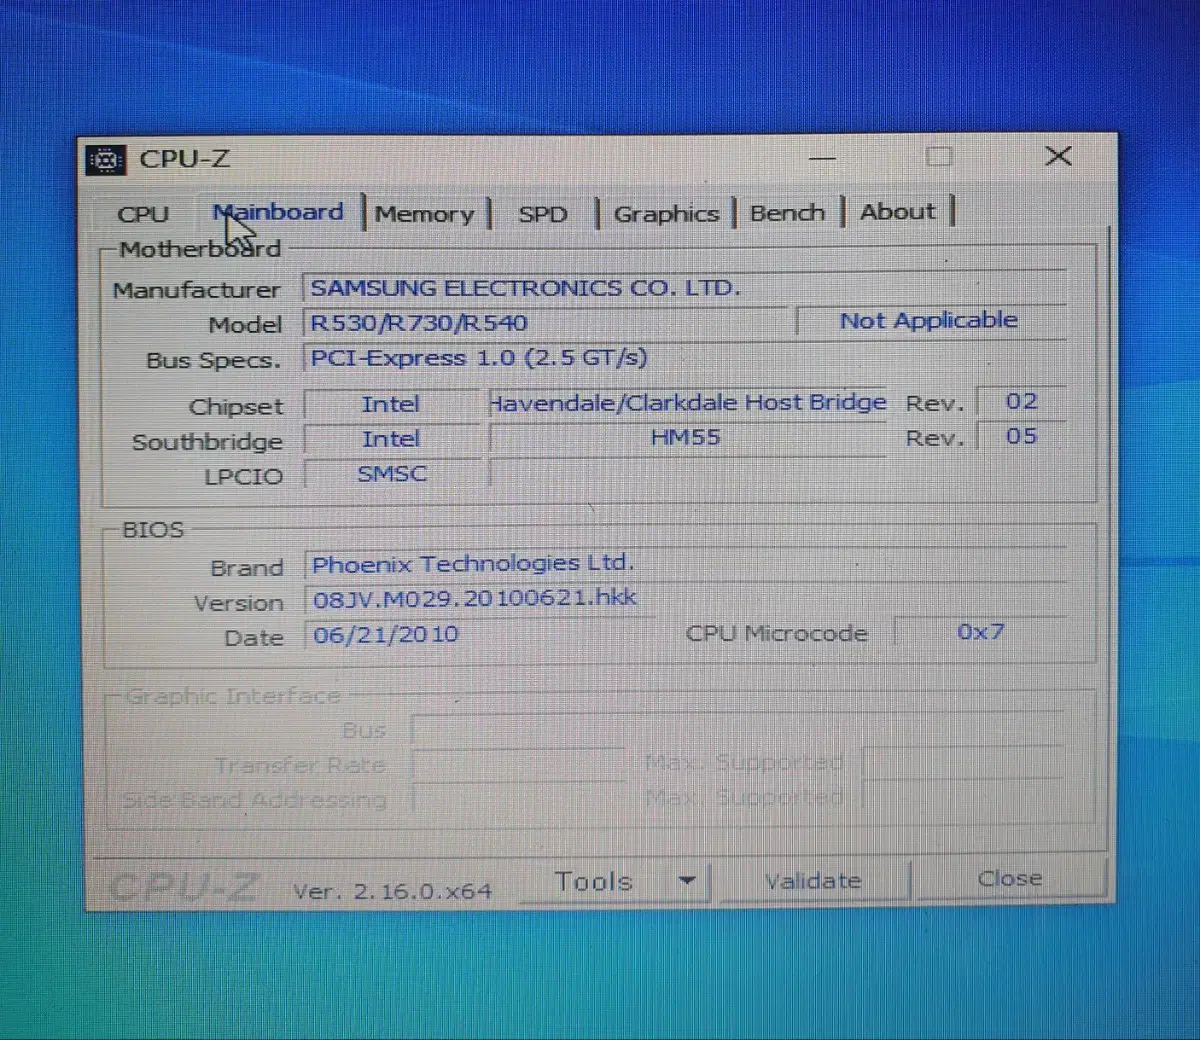Click the Chipset vendor Intel field

tap(391, 405)
